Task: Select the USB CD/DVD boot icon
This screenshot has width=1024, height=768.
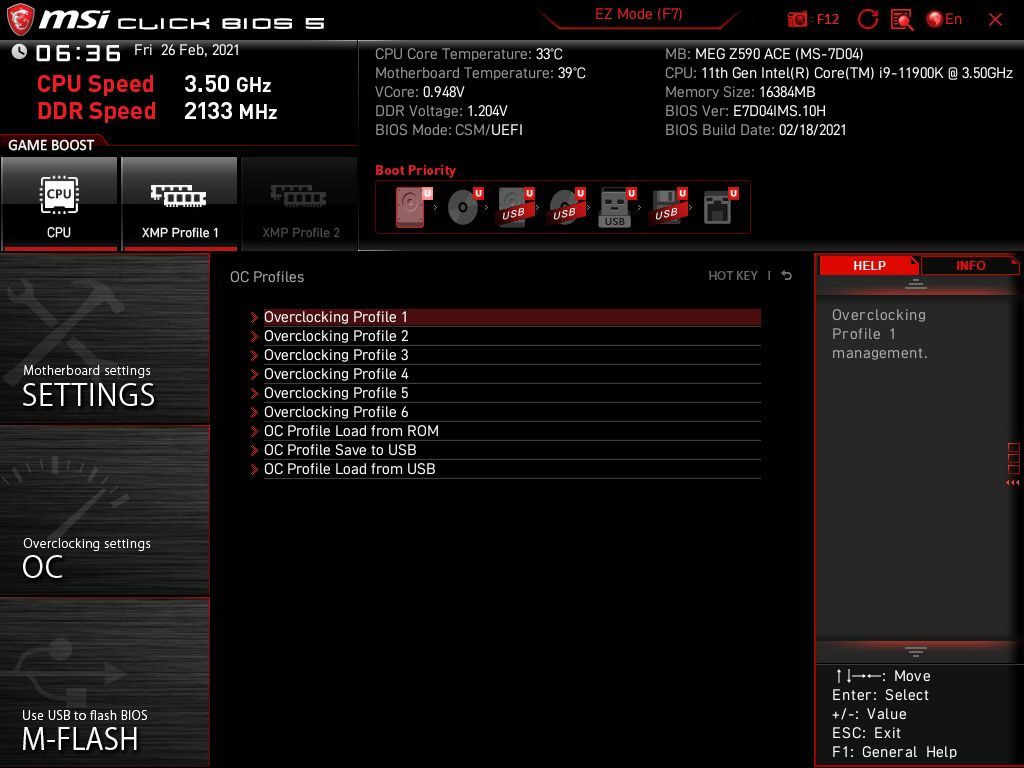Action: point(567,207)
